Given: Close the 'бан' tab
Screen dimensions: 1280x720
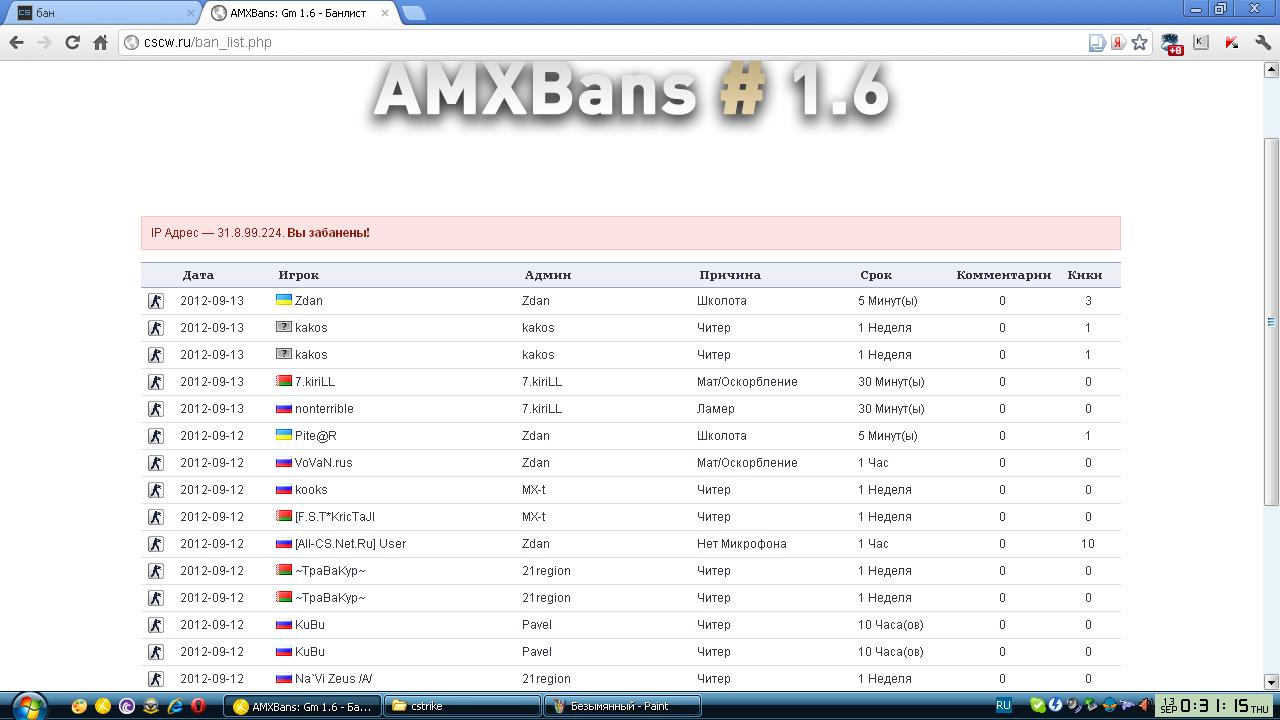Looking at the screenshot, I should [190, 13].
